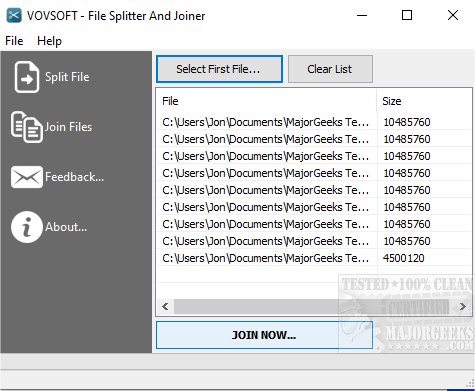
Task: Click the File column header
Action: tap(267, 101)
